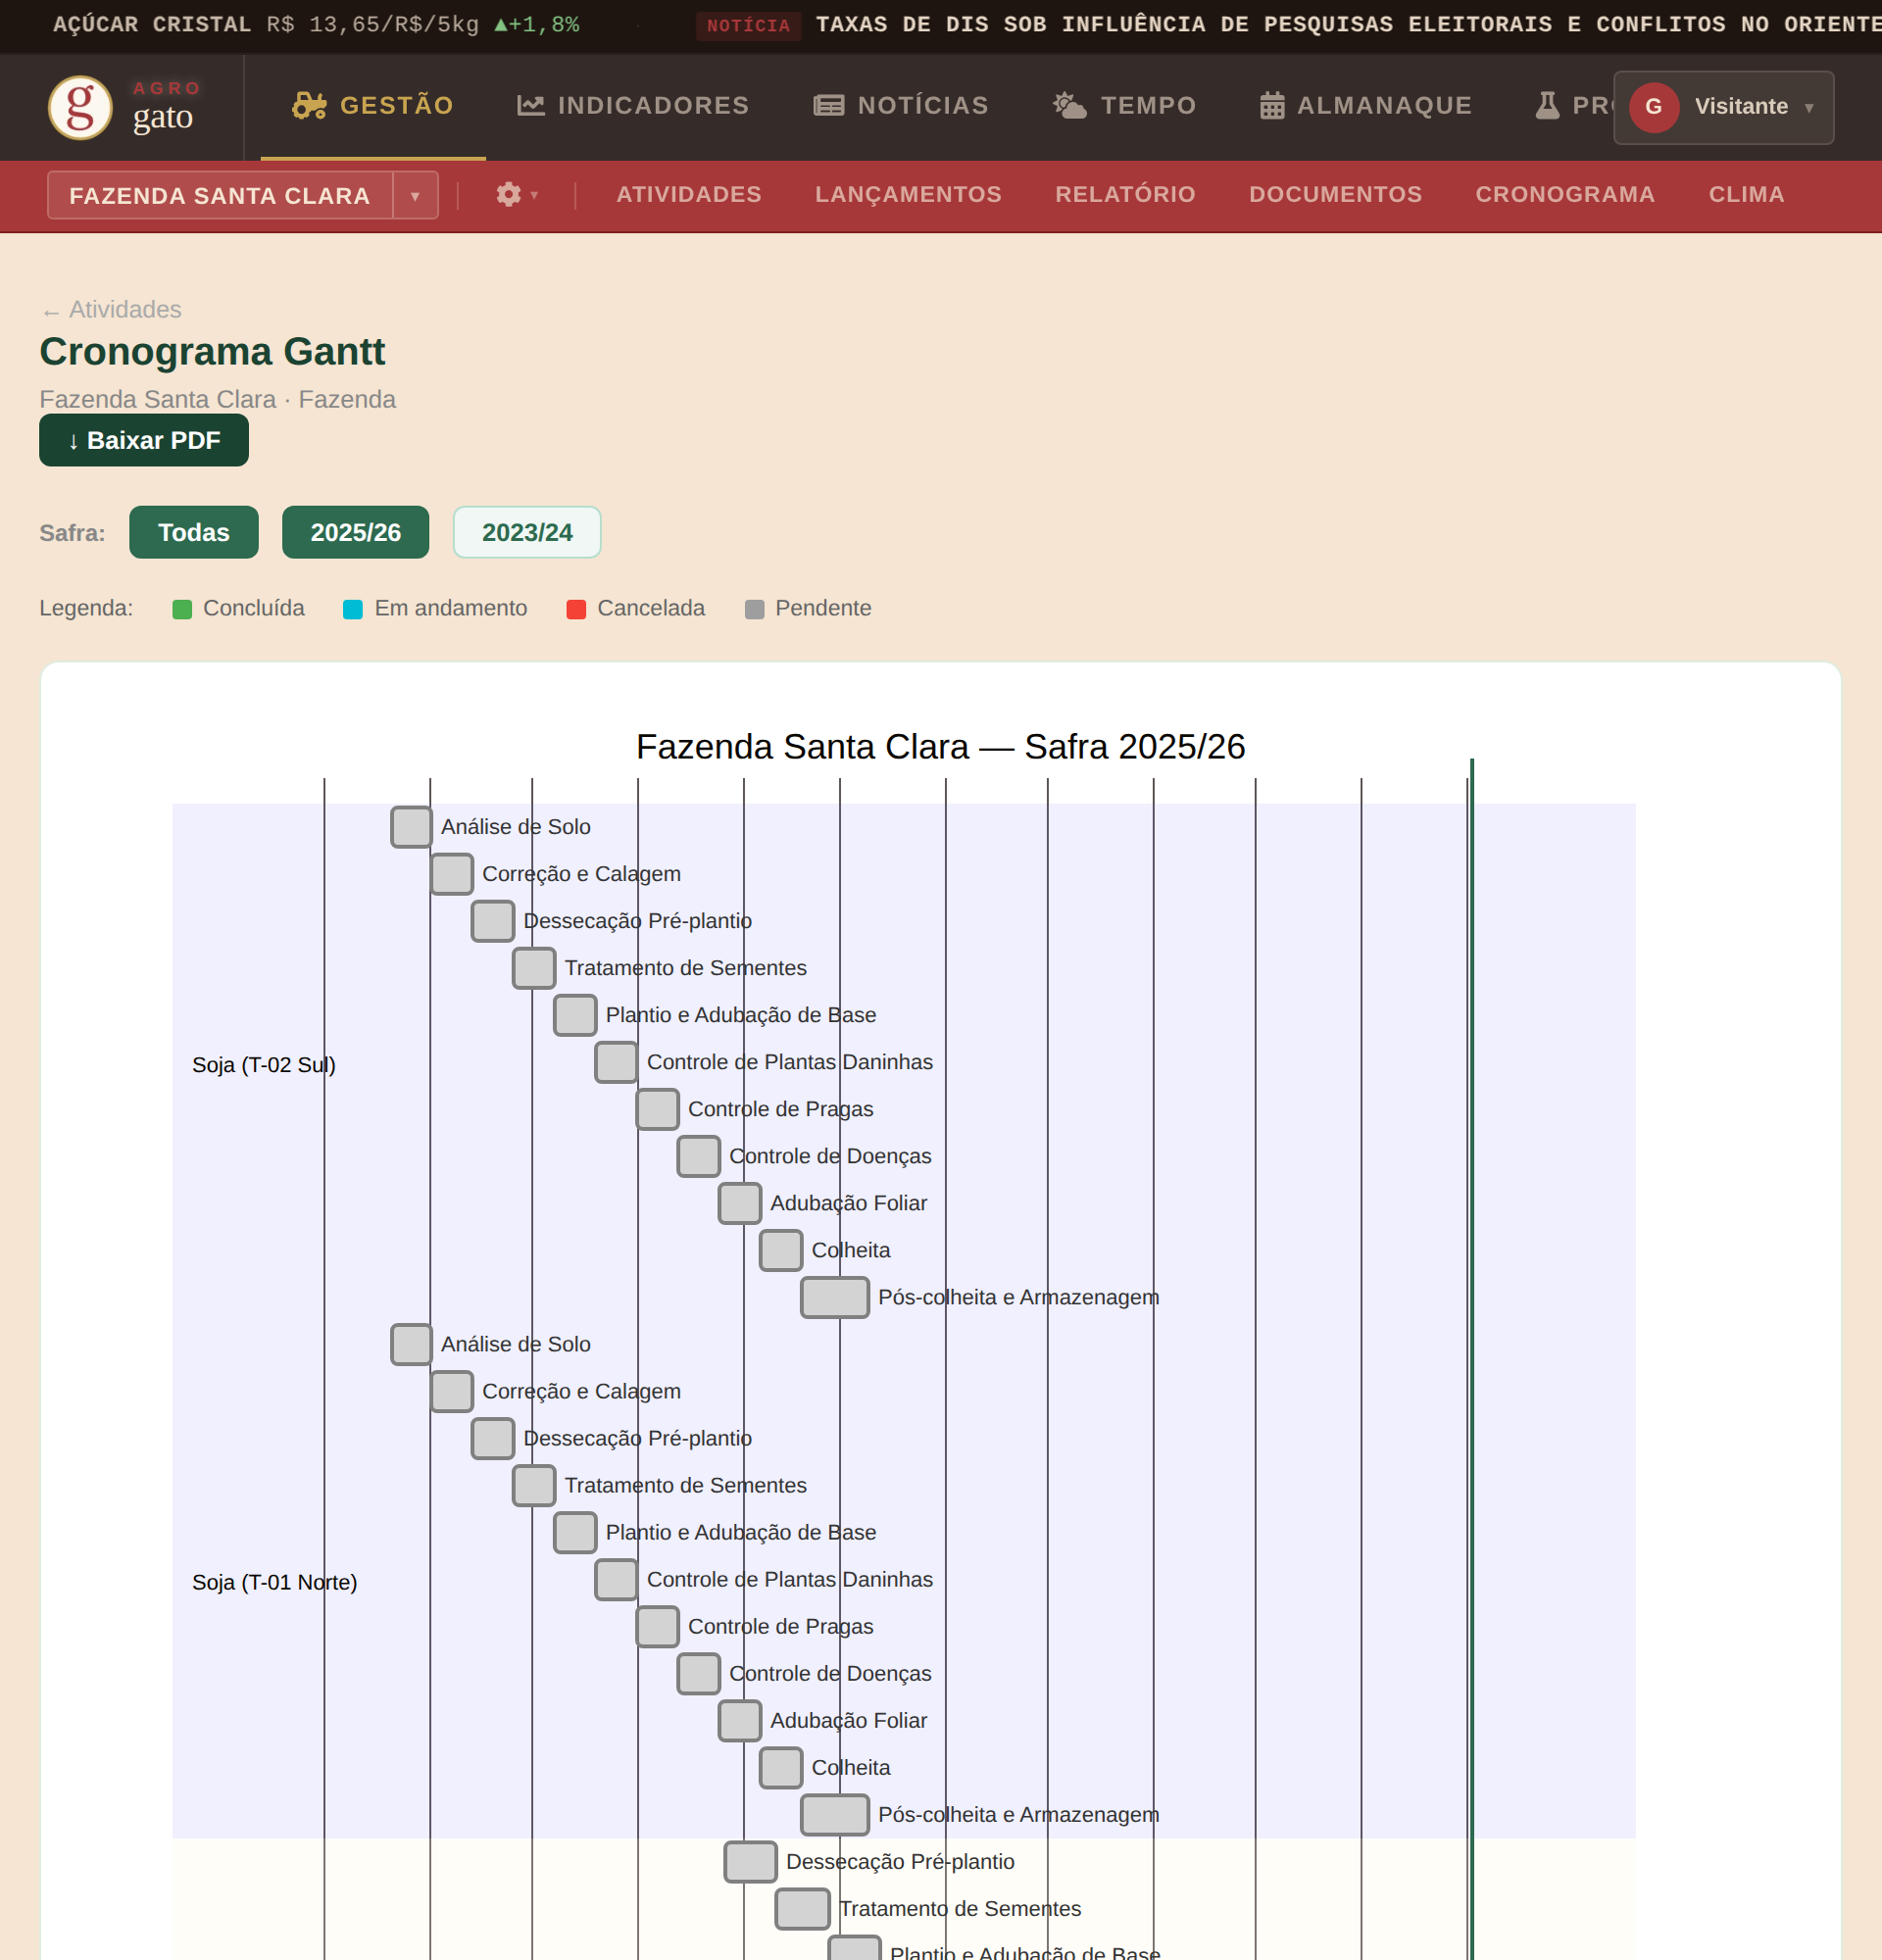Click the settings gear icon

click(x=509, y=194)
